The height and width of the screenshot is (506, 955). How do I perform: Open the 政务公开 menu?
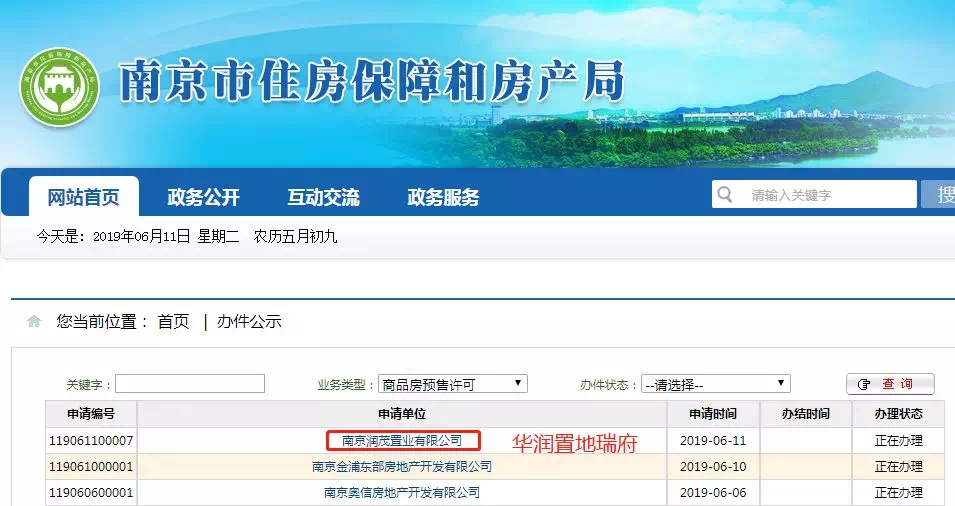coord(203,197)
